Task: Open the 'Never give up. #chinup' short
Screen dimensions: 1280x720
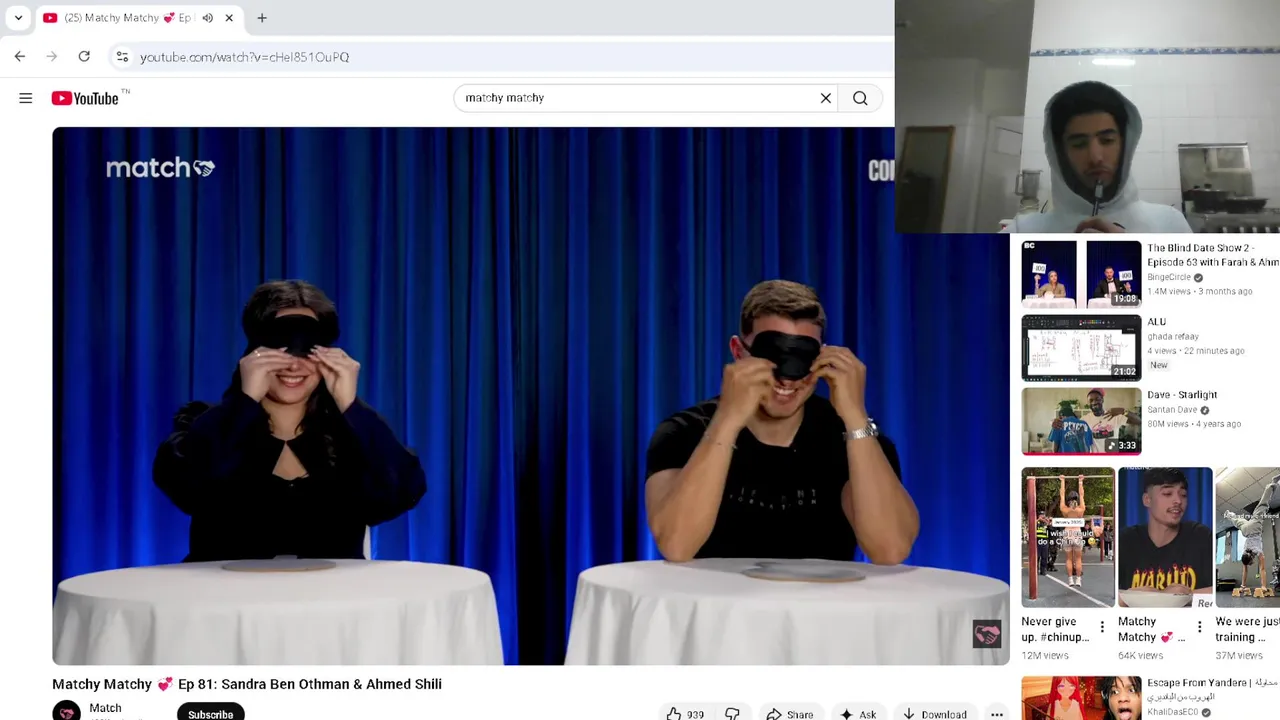Action: 1068,537
